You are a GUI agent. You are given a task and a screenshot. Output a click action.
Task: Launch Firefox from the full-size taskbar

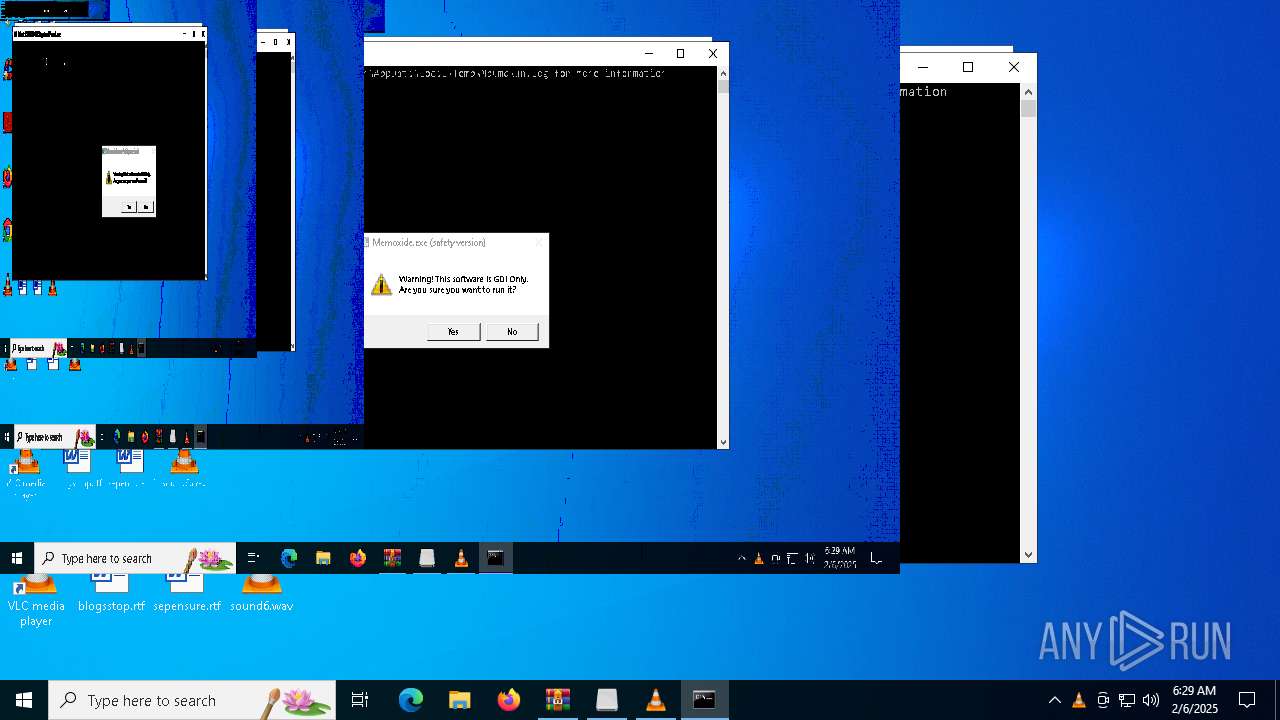point(509,700)
